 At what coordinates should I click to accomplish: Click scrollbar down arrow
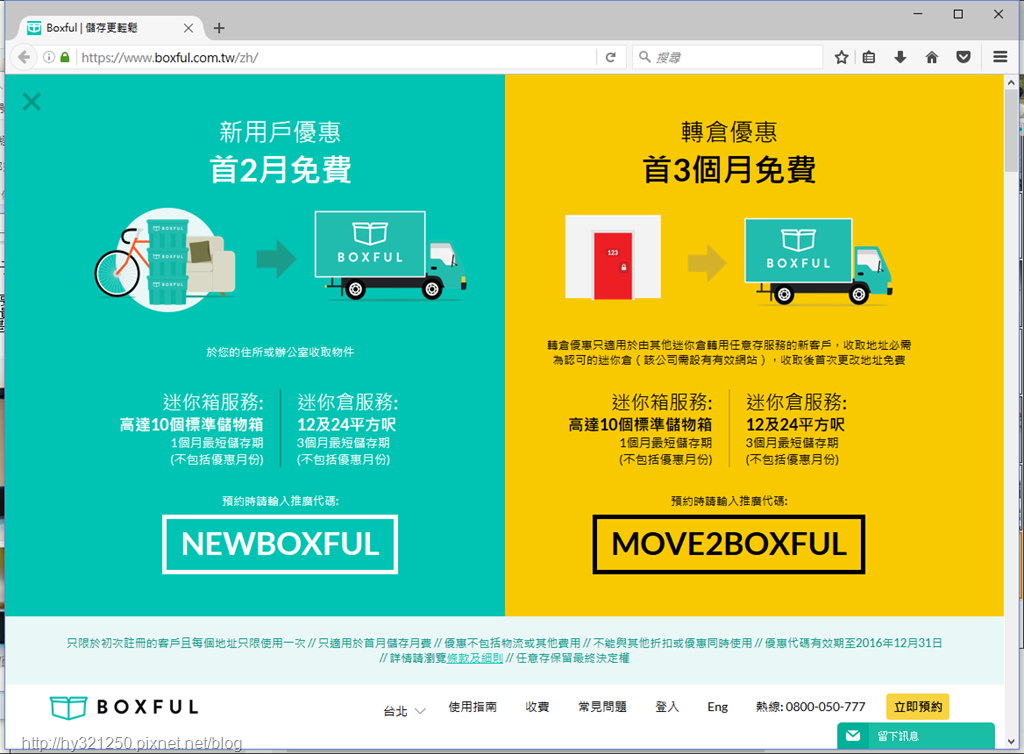(1011, 742)
